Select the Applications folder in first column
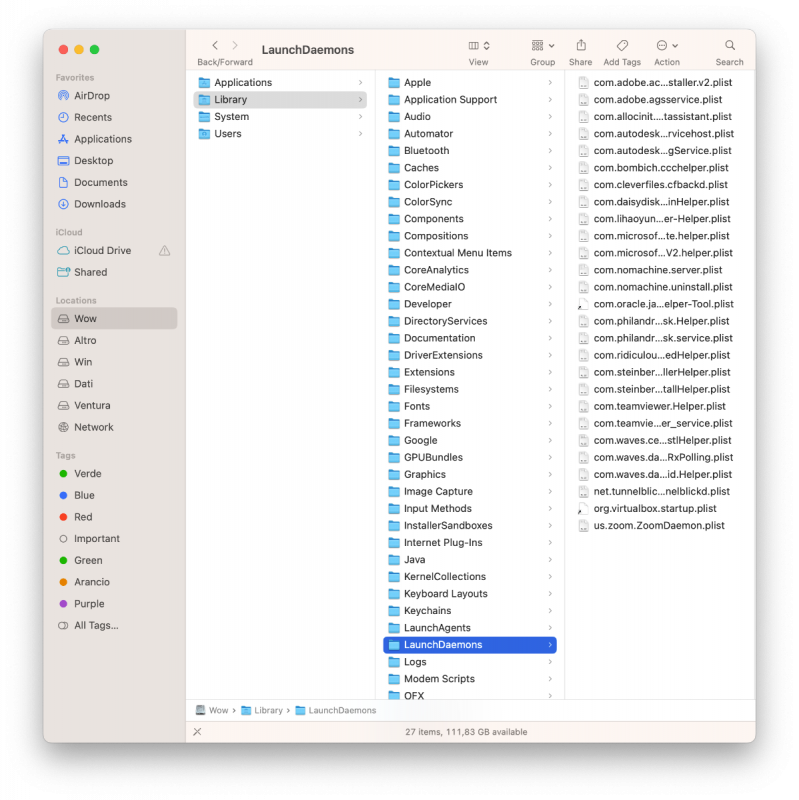The image size is (799, 800). [280, 83]
